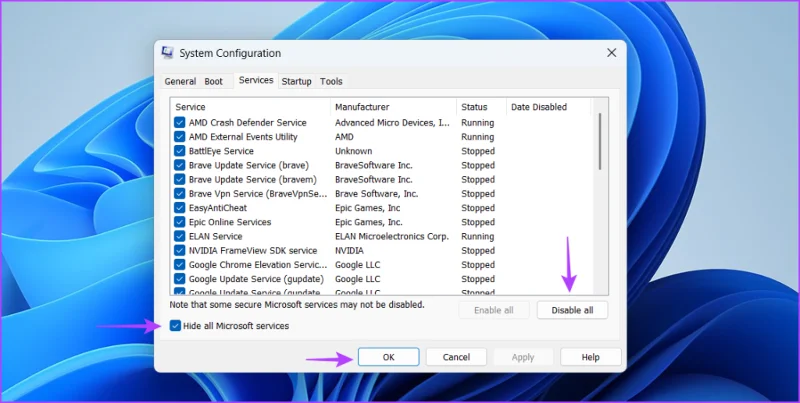
Task: Toggle Hide all Microsoft services checkbox
Action: point(176,325)
